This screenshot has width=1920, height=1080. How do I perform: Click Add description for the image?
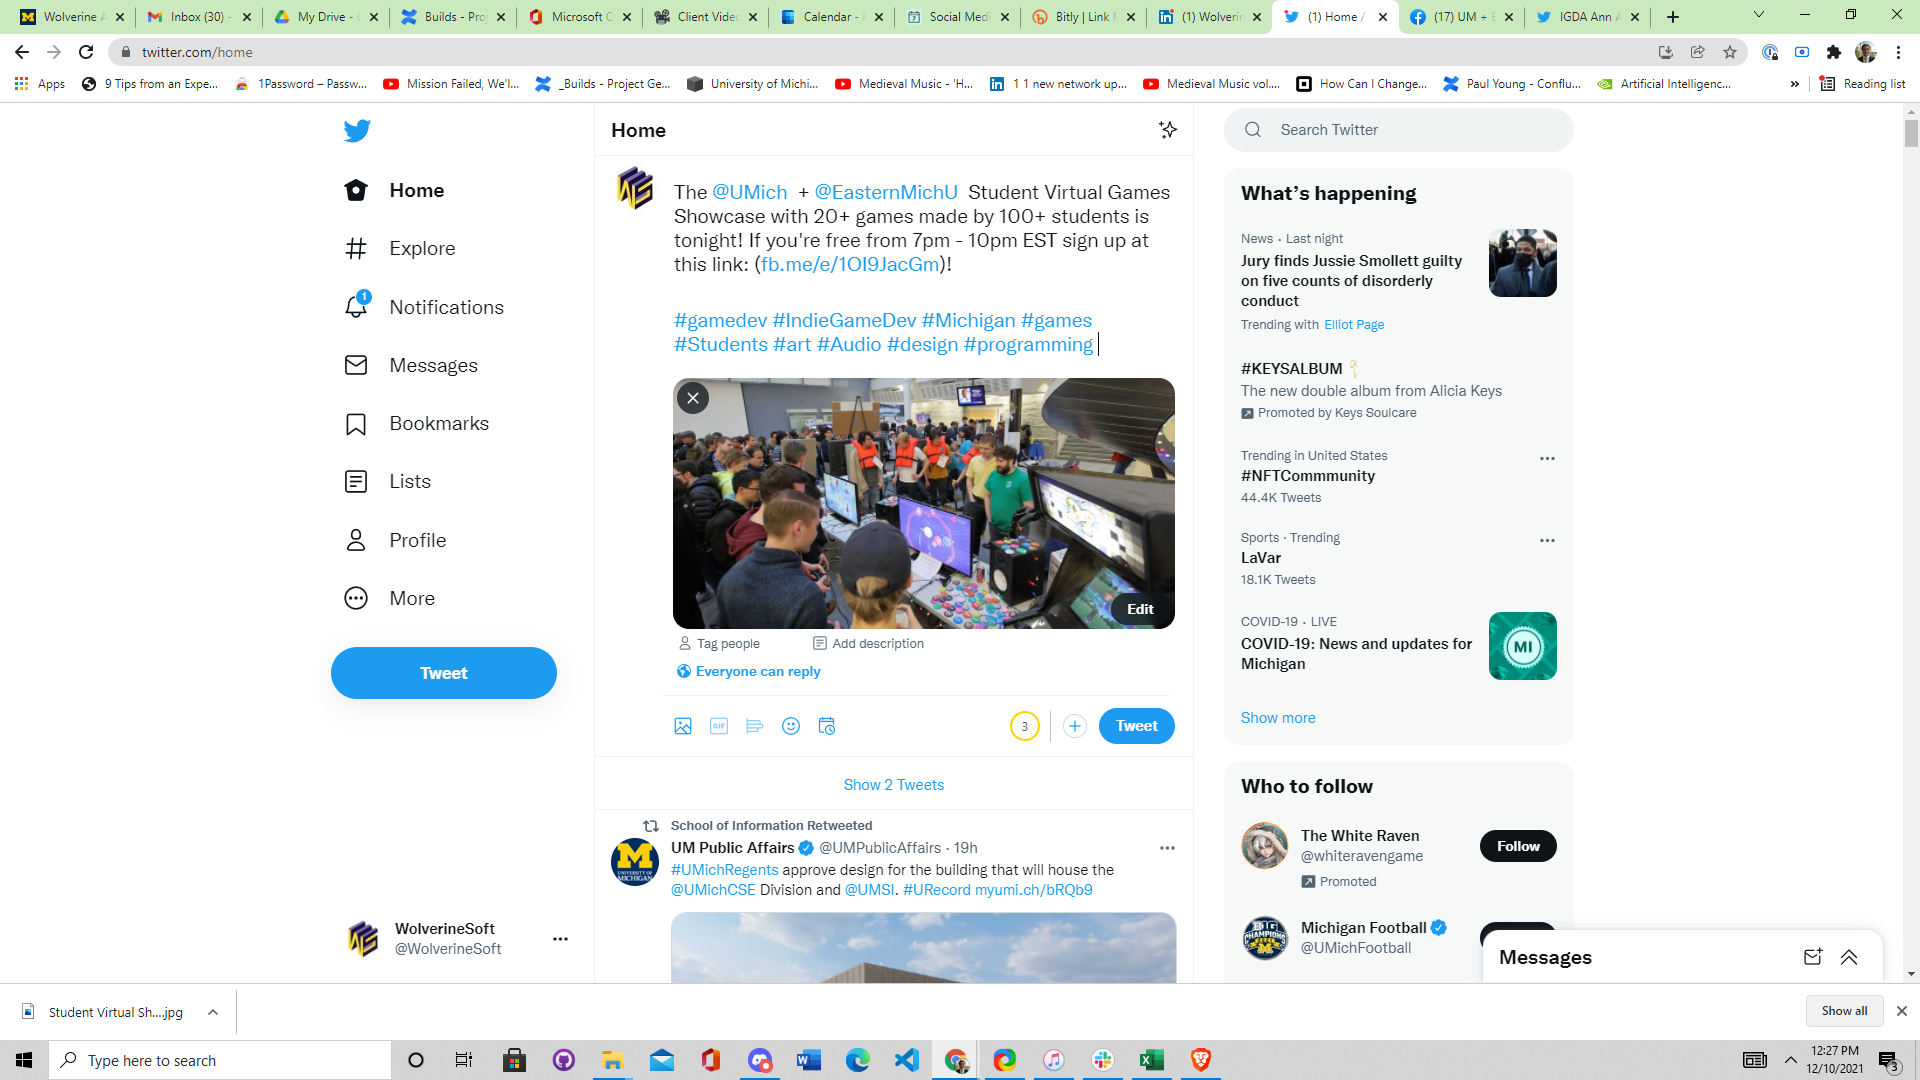click(868, 644)
